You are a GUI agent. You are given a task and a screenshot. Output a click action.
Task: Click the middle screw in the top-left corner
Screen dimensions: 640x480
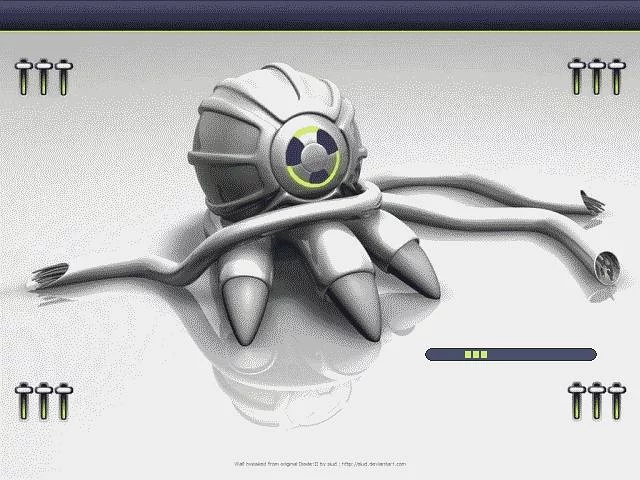tap(43, 76)
